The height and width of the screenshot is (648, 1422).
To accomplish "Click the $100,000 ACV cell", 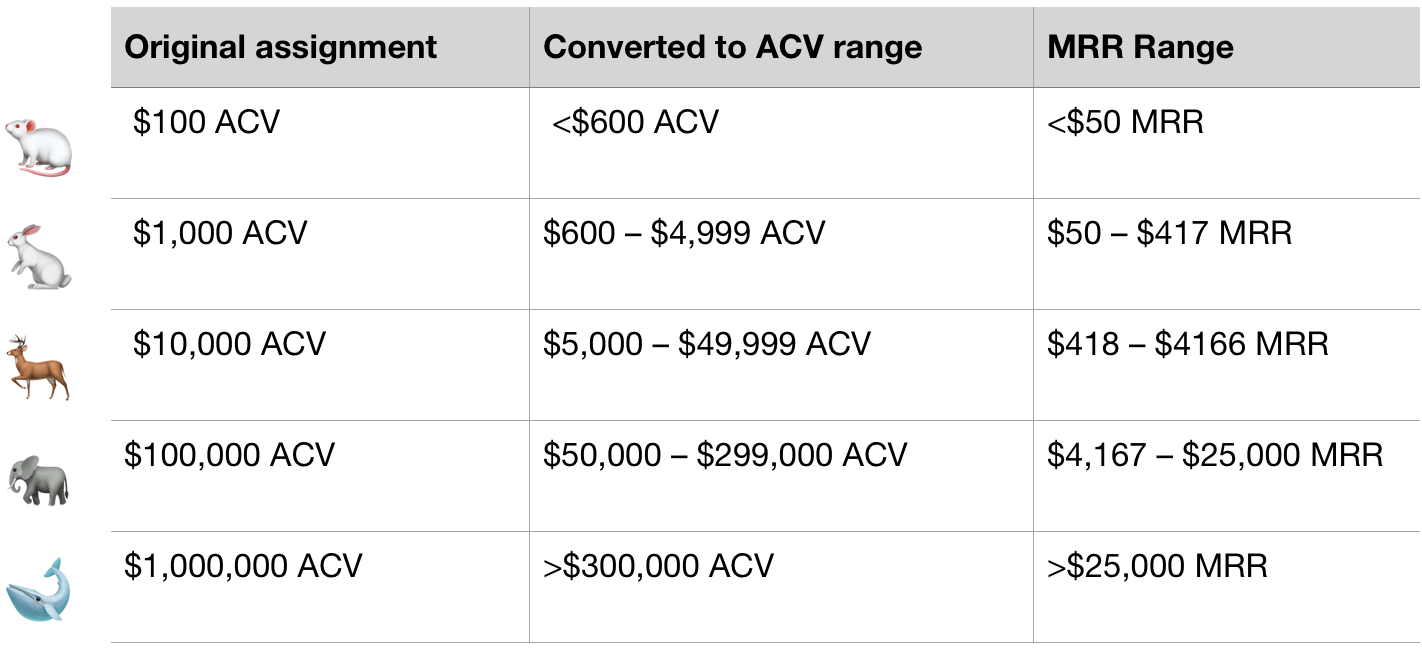I will click(320, 476).
